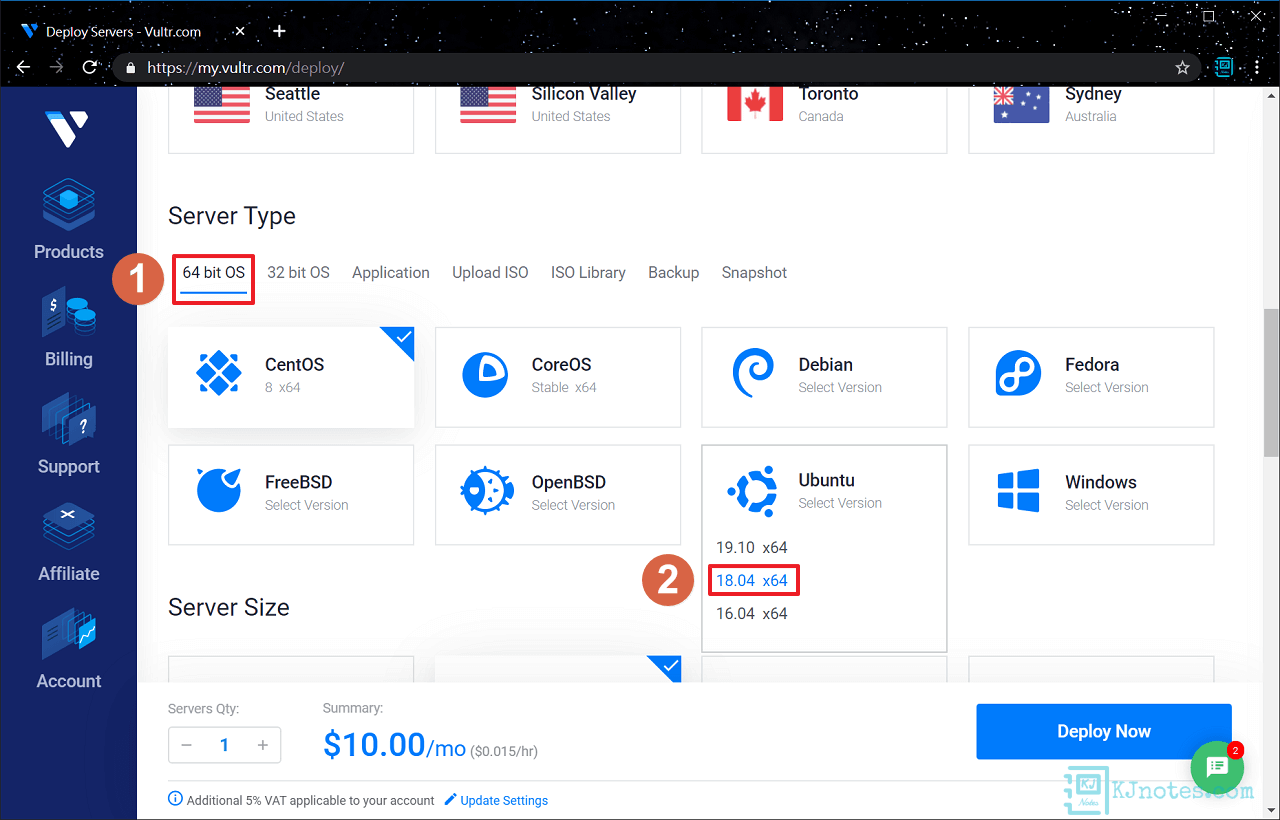This screenshot has width=1280, height=820.
Task: Open the live chat bubble icon
Action: pos(1217,767)
